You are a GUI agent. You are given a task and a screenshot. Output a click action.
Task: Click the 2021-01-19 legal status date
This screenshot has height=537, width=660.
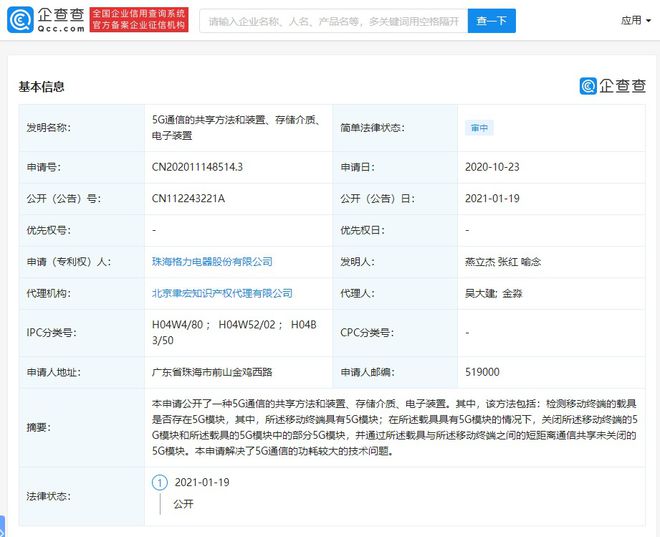coord(201,482)
